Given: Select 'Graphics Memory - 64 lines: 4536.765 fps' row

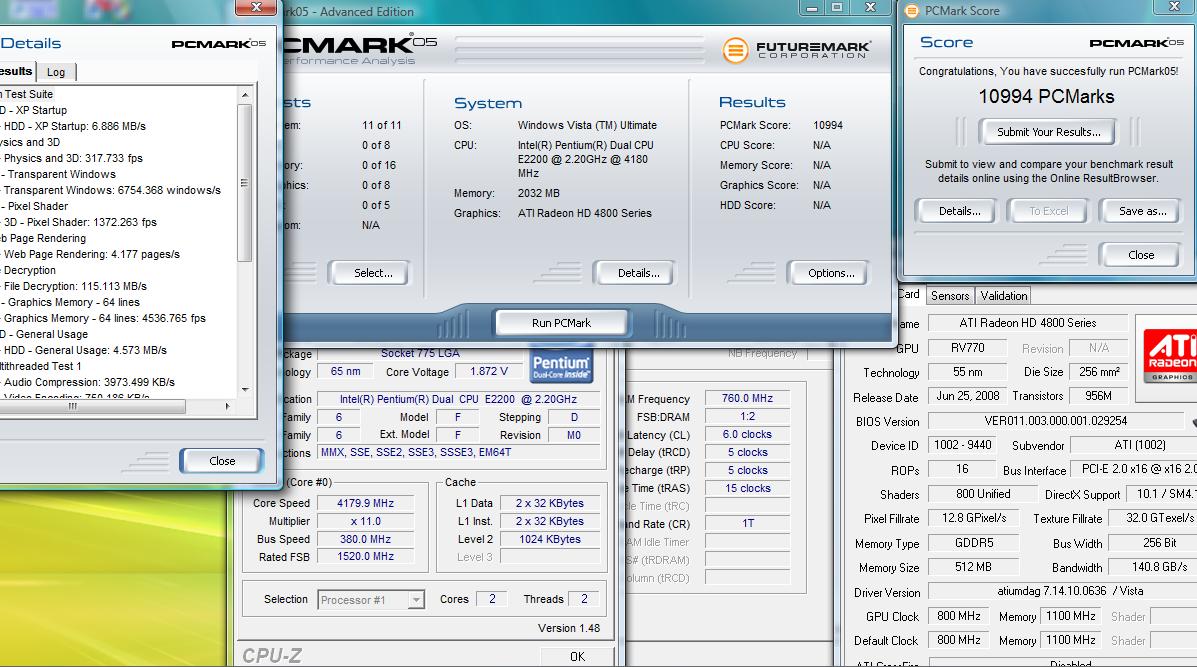Looking at the screenshot, I should (x=105, y=318).
